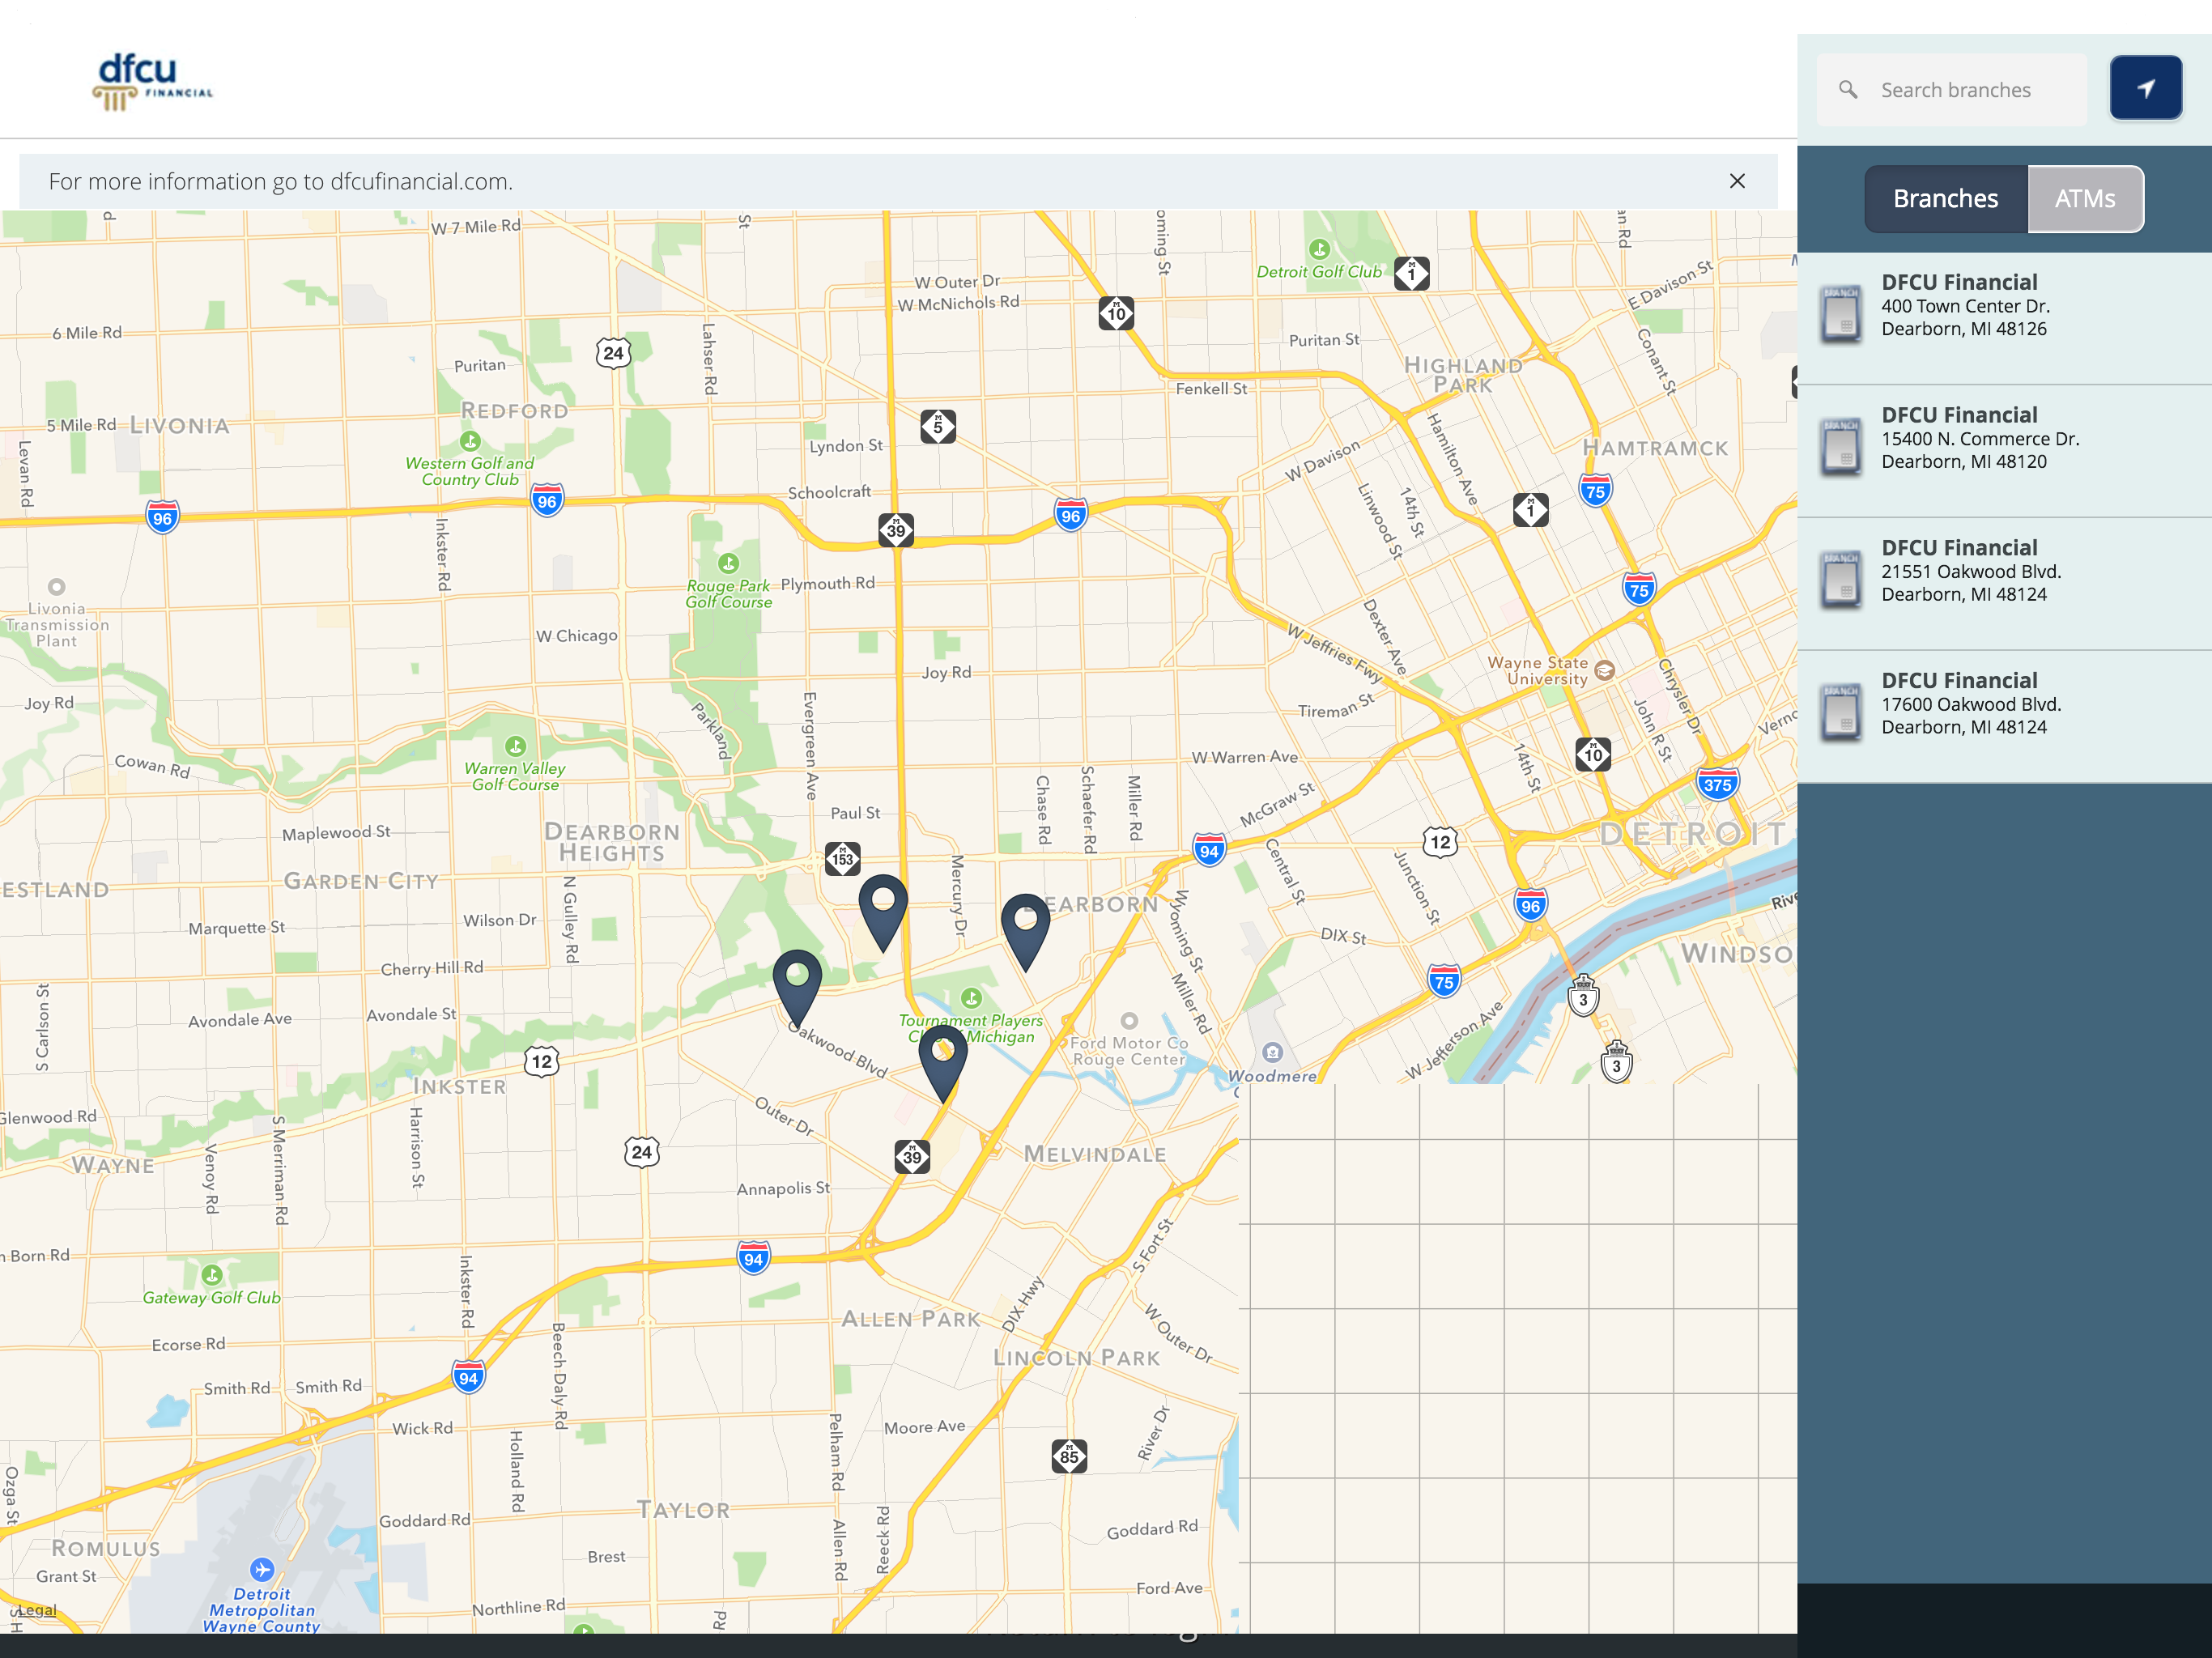Click the Rouge Park Golf Course marker
Viewport: 2212px width, 1658px height.
(729, 564)
